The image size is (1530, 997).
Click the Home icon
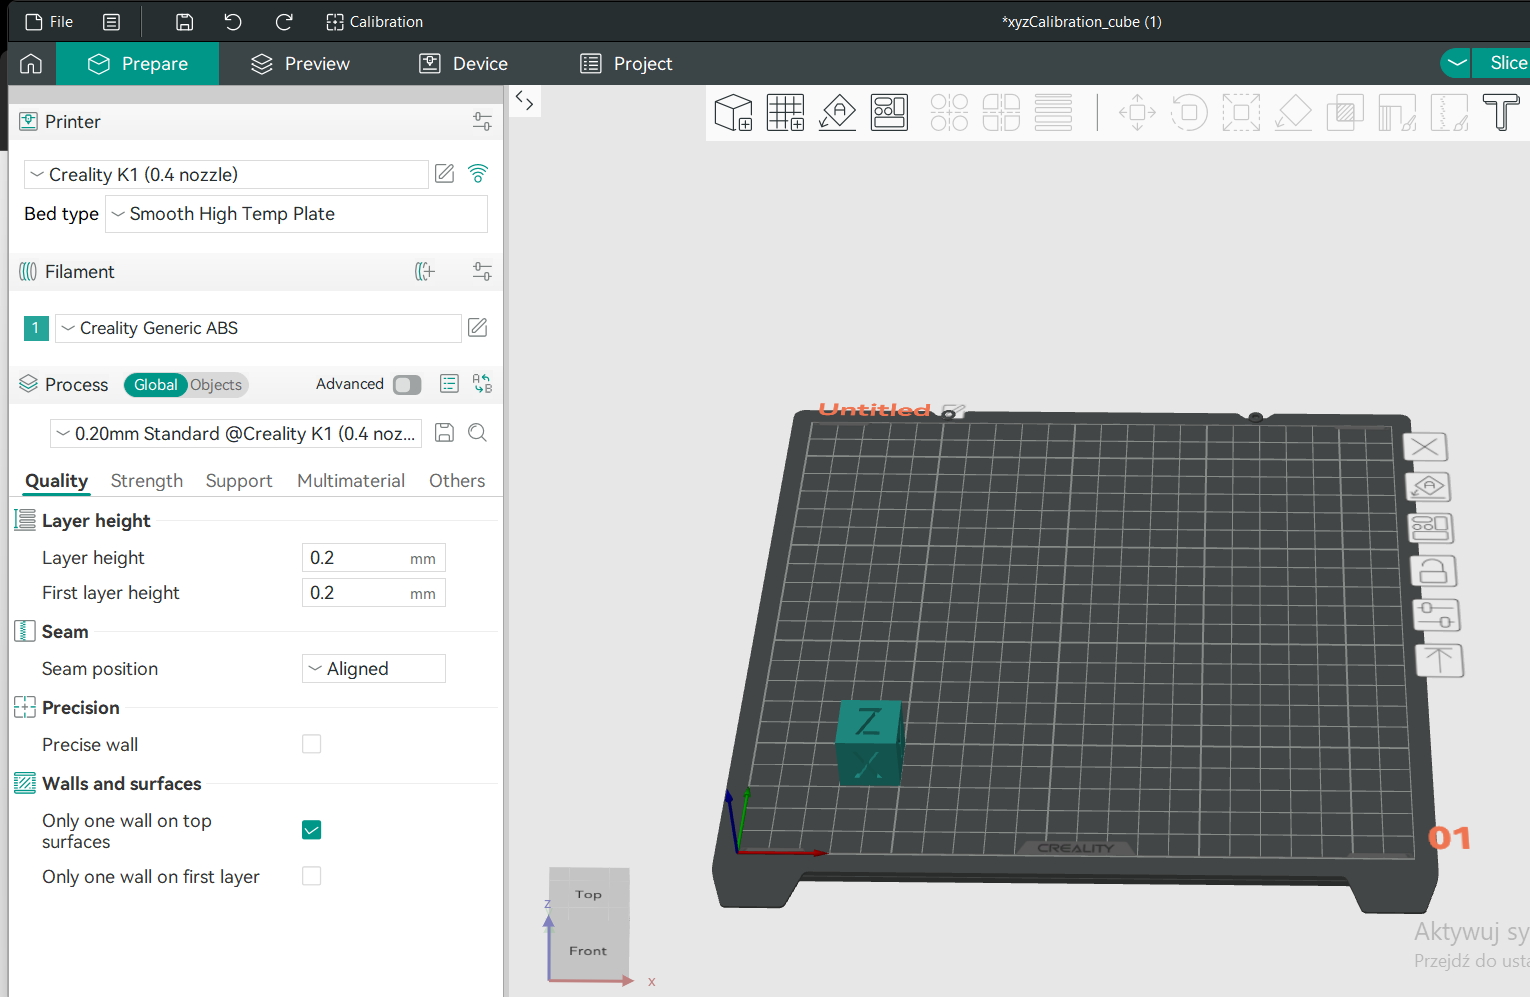(x=31, y=64)
